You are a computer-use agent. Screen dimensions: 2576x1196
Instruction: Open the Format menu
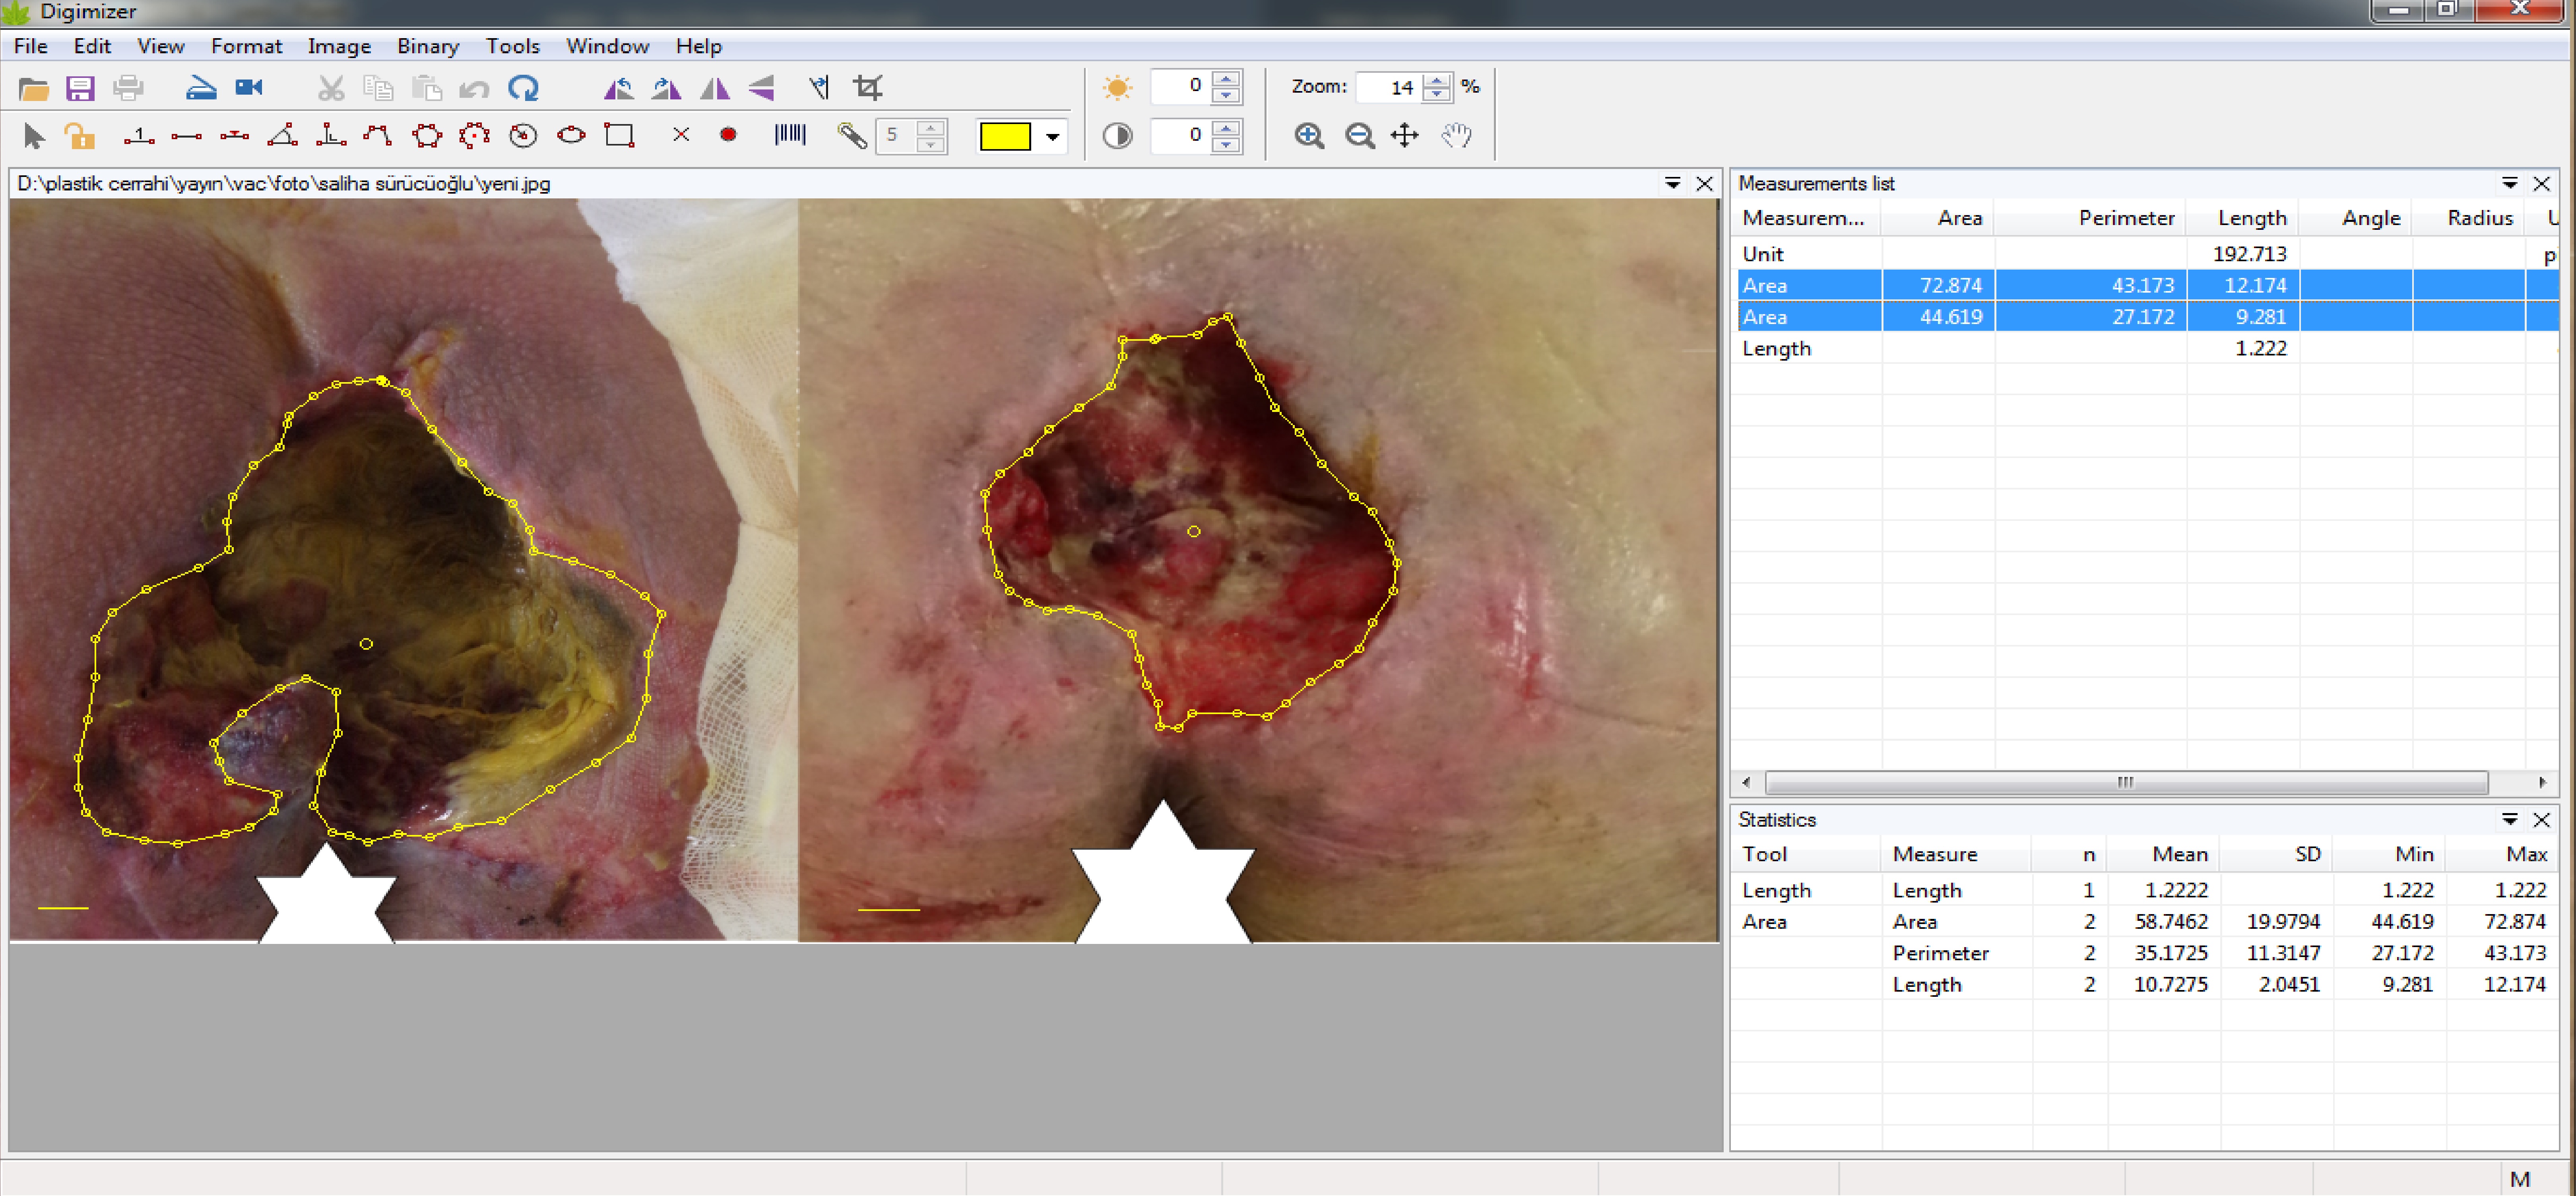[x=246, y=46]
